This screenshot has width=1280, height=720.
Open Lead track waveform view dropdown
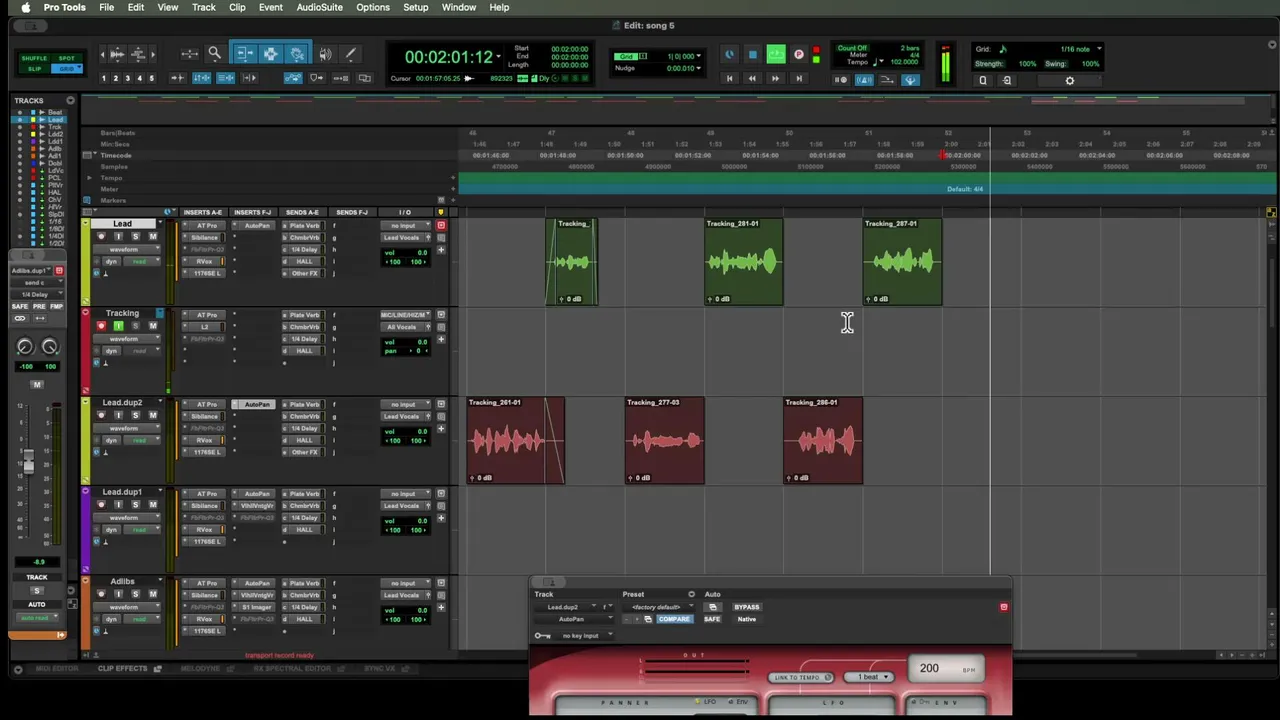[125, 249]
